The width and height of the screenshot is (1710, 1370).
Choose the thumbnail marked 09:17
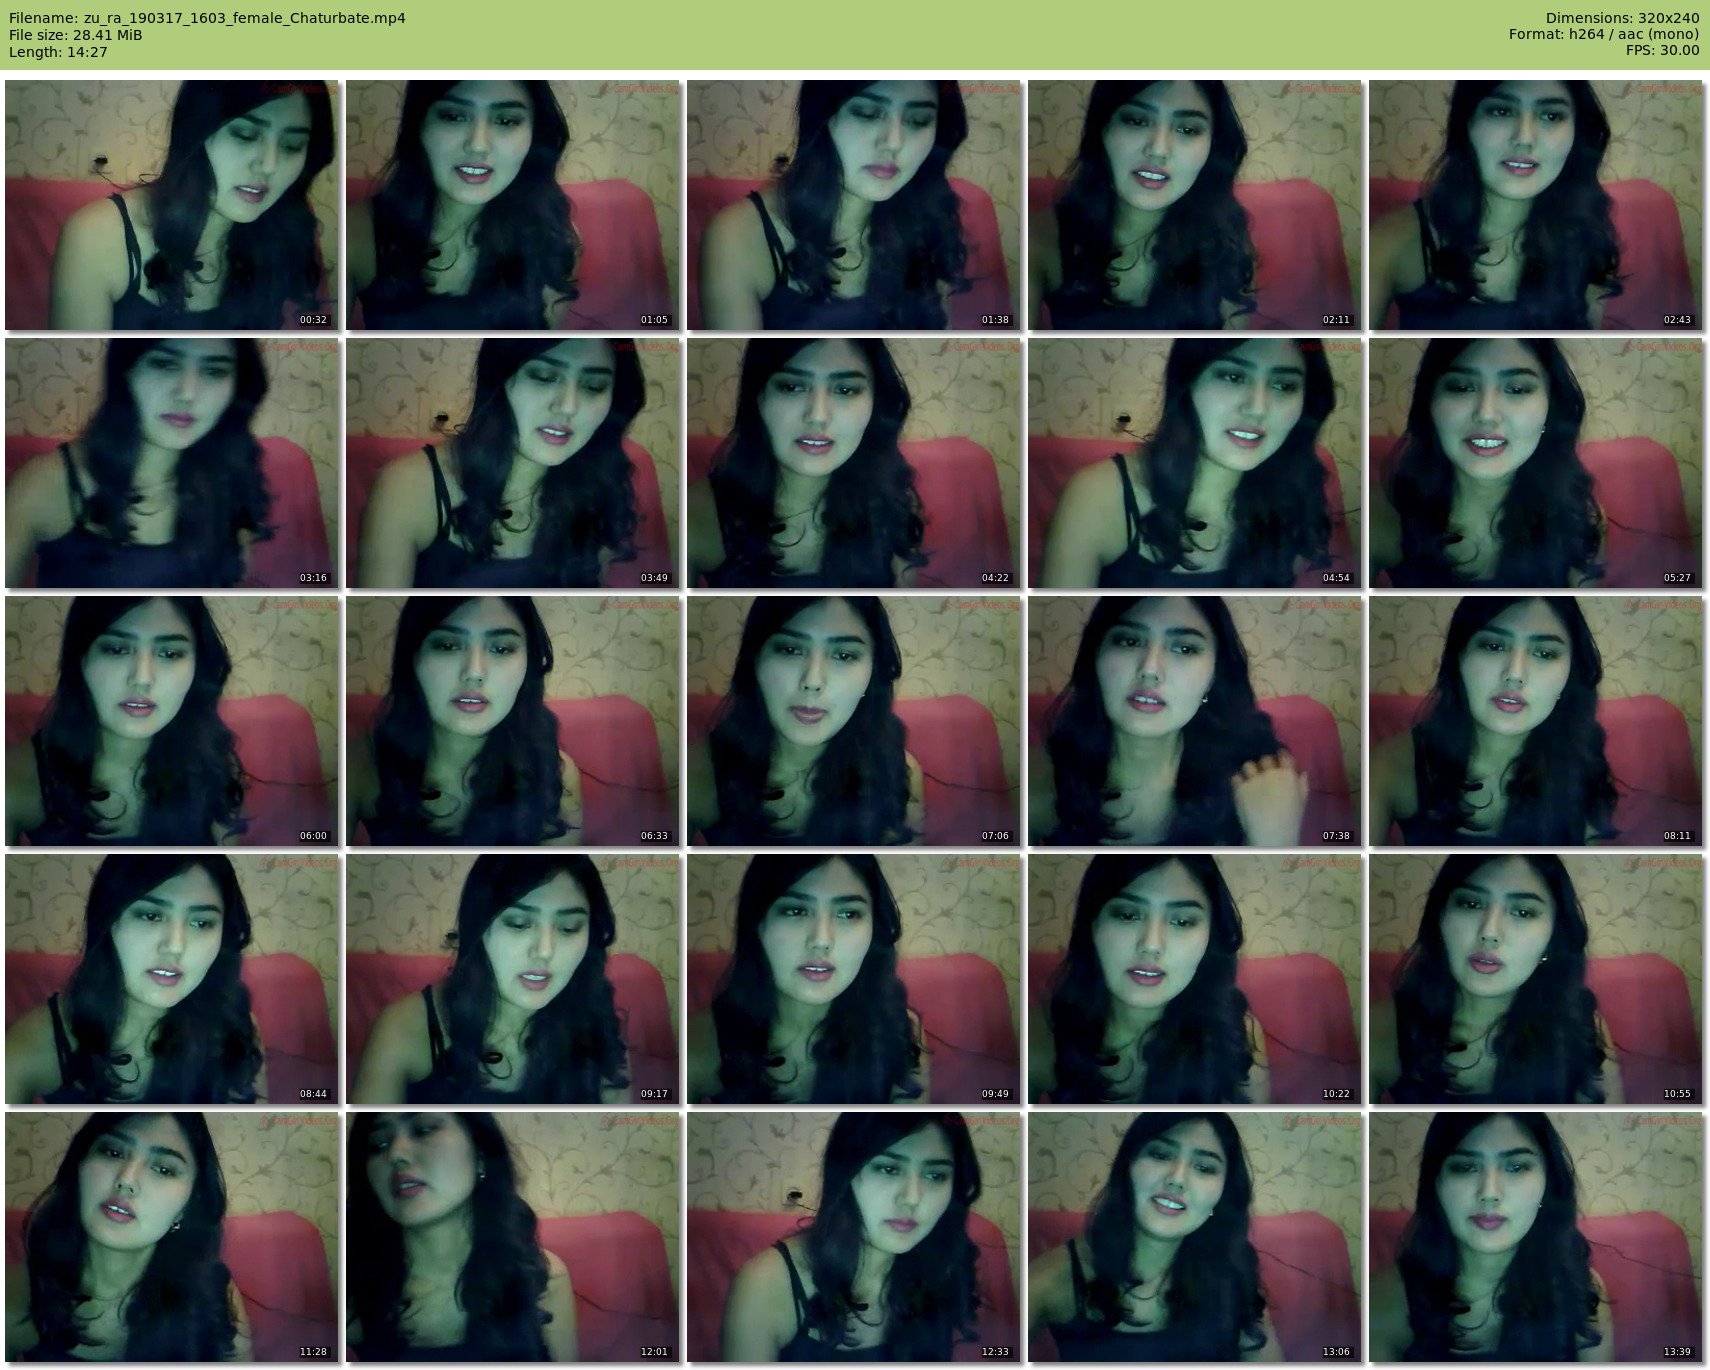pos(513,979)
